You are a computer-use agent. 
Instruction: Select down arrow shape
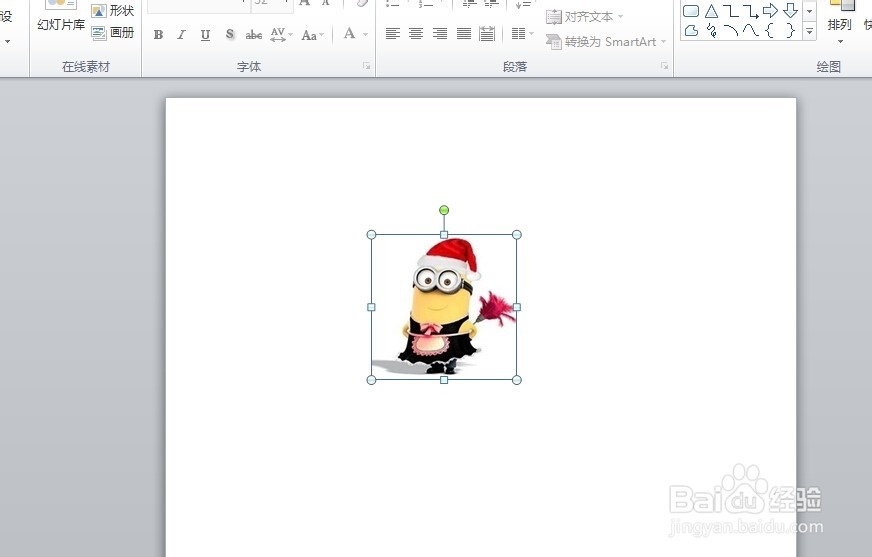pyautogui.click(x=790, y=11)
